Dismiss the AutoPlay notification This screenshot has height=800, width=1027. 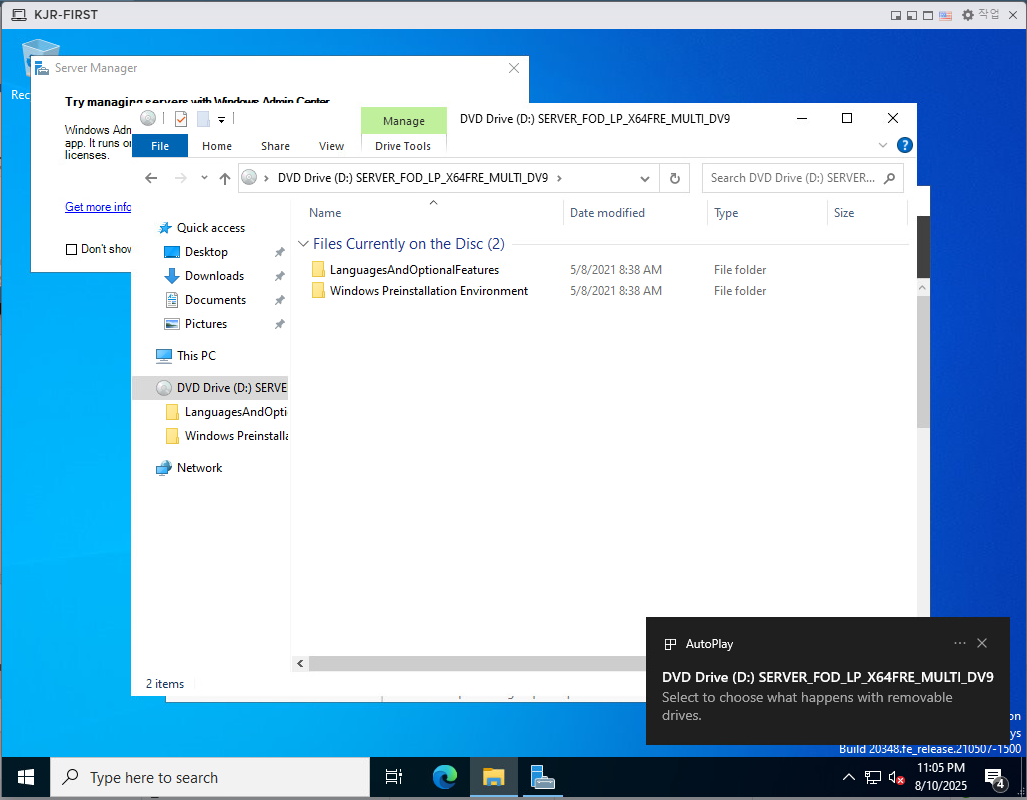[982, 643]
